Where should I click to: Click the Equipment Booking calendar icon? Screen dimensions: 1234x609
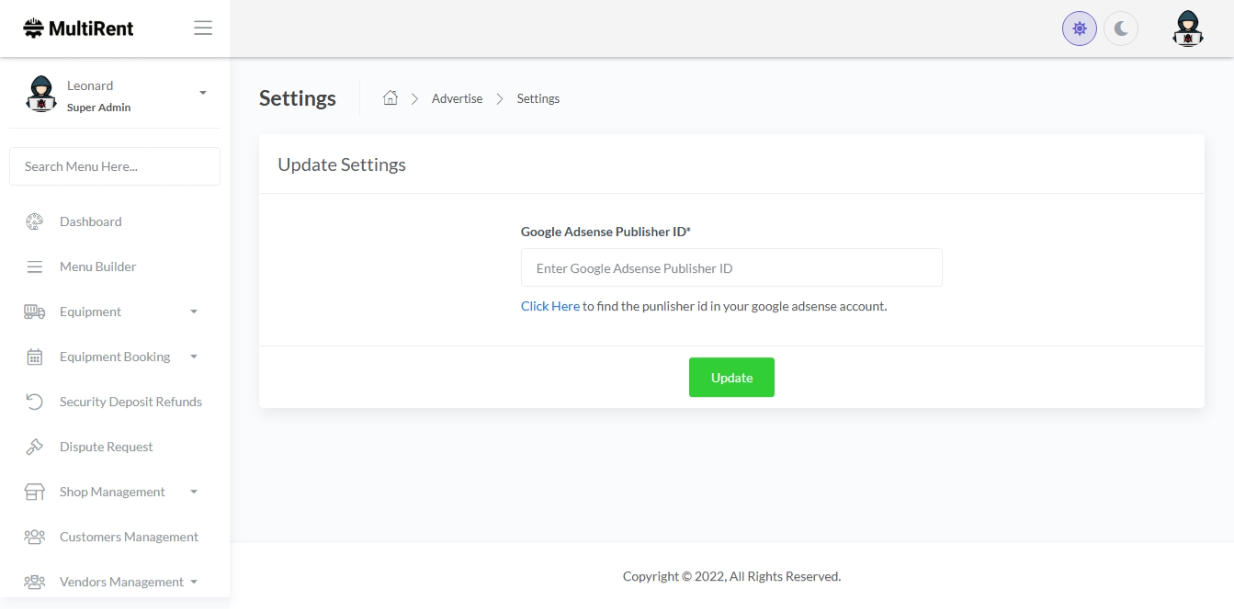[34, 357]
